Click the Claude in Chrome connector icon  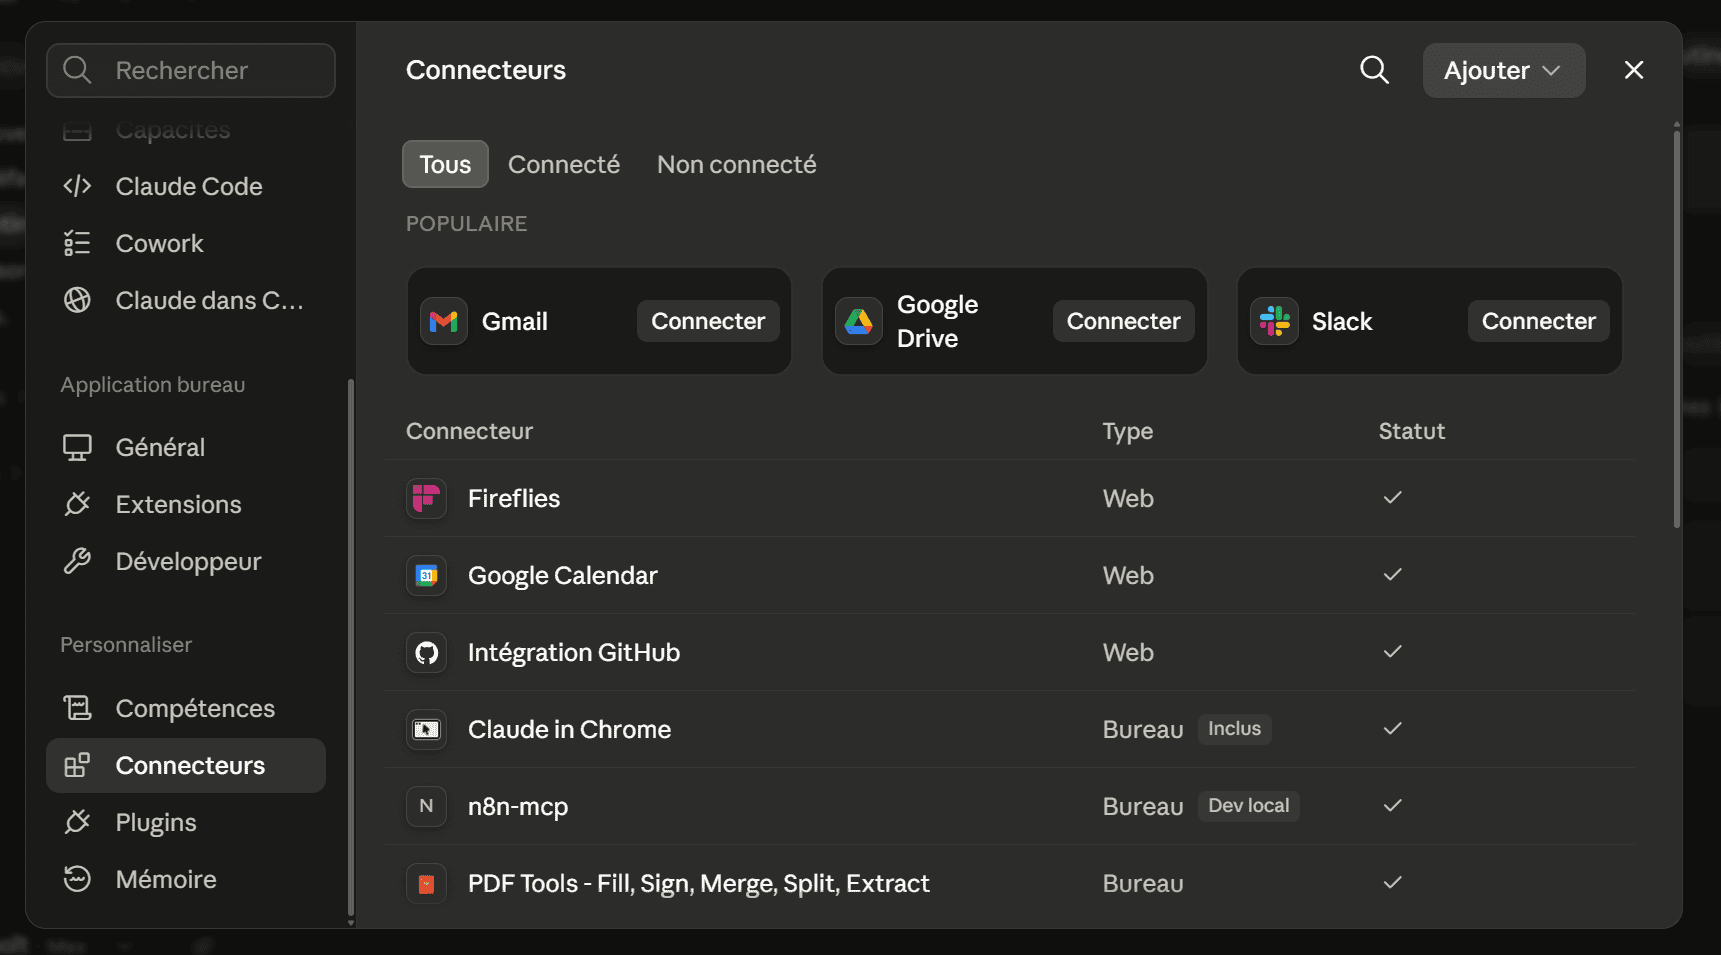(x=426, y=729)
